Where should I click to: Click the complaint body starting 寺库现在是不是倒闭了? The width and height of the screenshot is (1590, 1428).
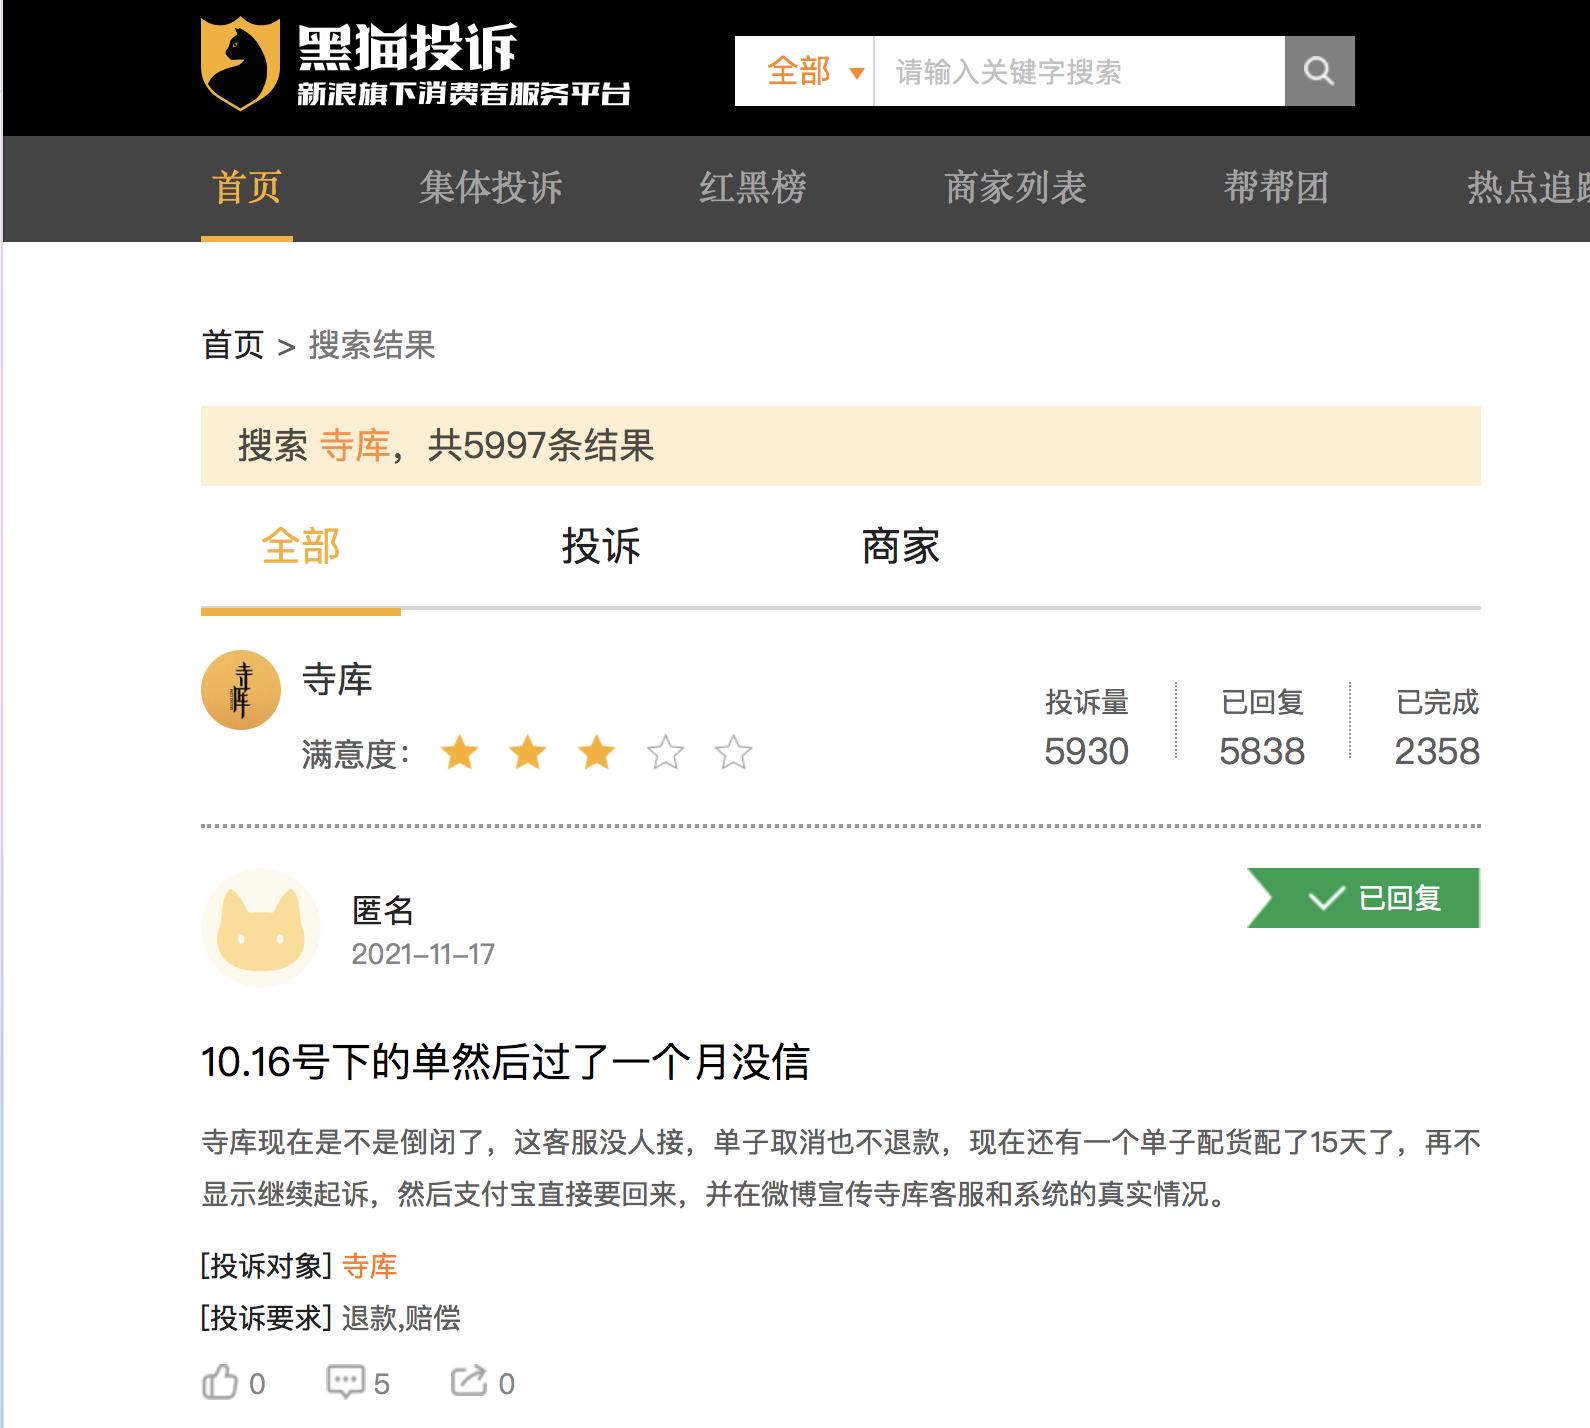841,1168
